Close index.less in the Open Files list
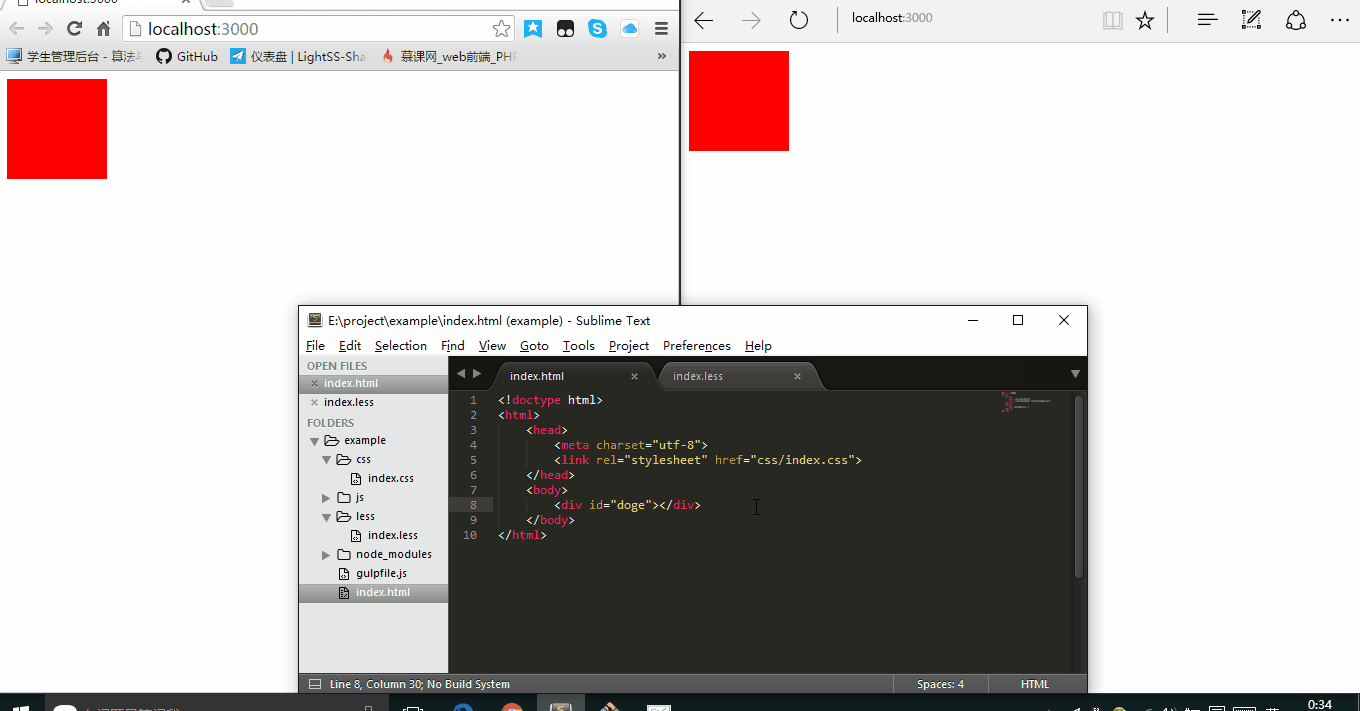Image resolution: width=1360 pixels, height=711 pixels. pos(314,402)
